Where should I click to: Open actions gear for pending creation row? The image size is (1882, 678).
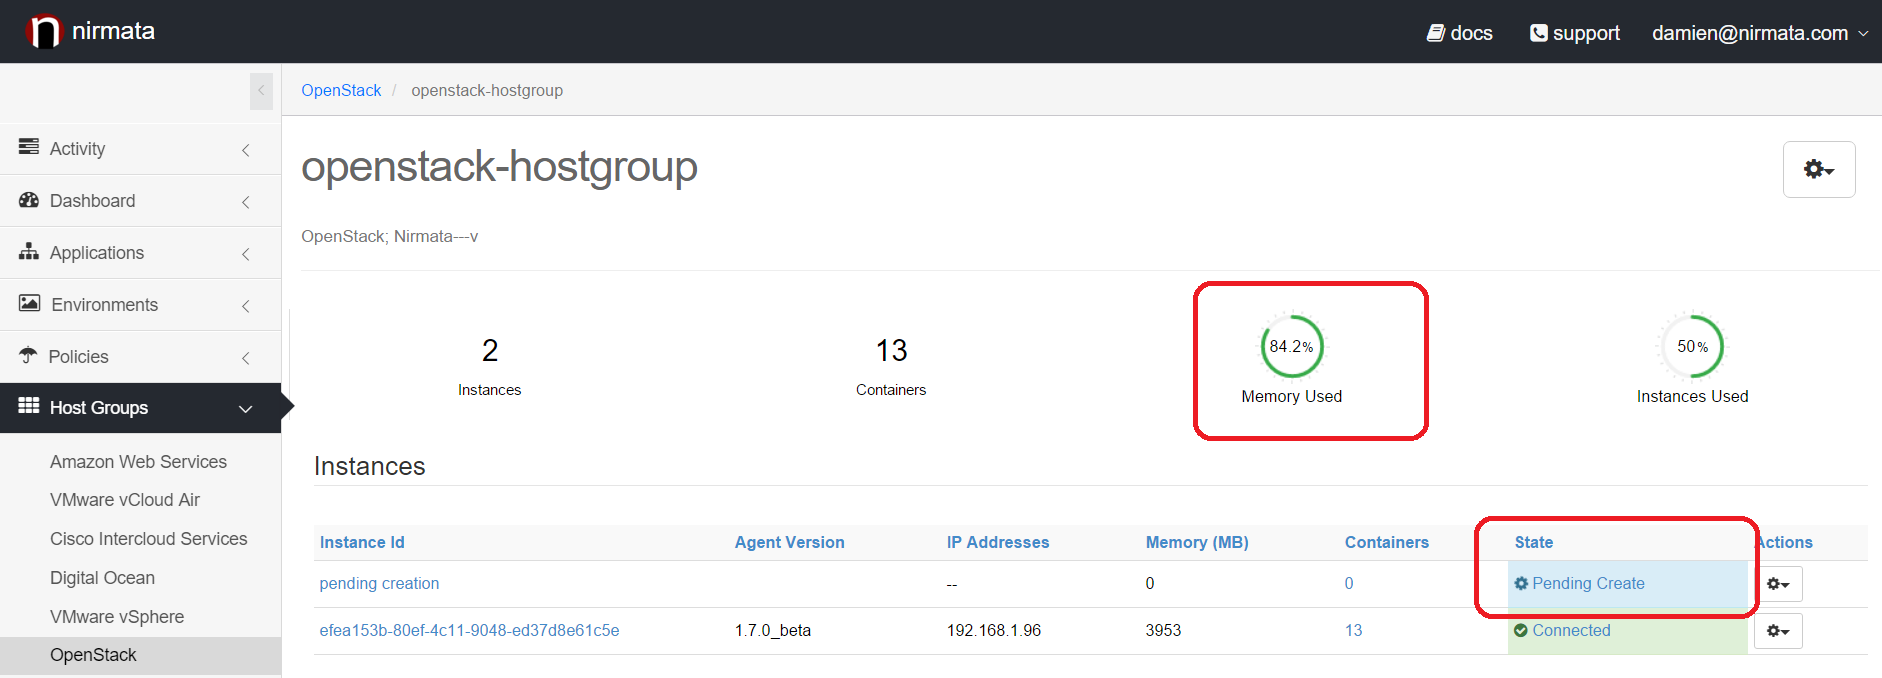click(x=1778, y=584)
